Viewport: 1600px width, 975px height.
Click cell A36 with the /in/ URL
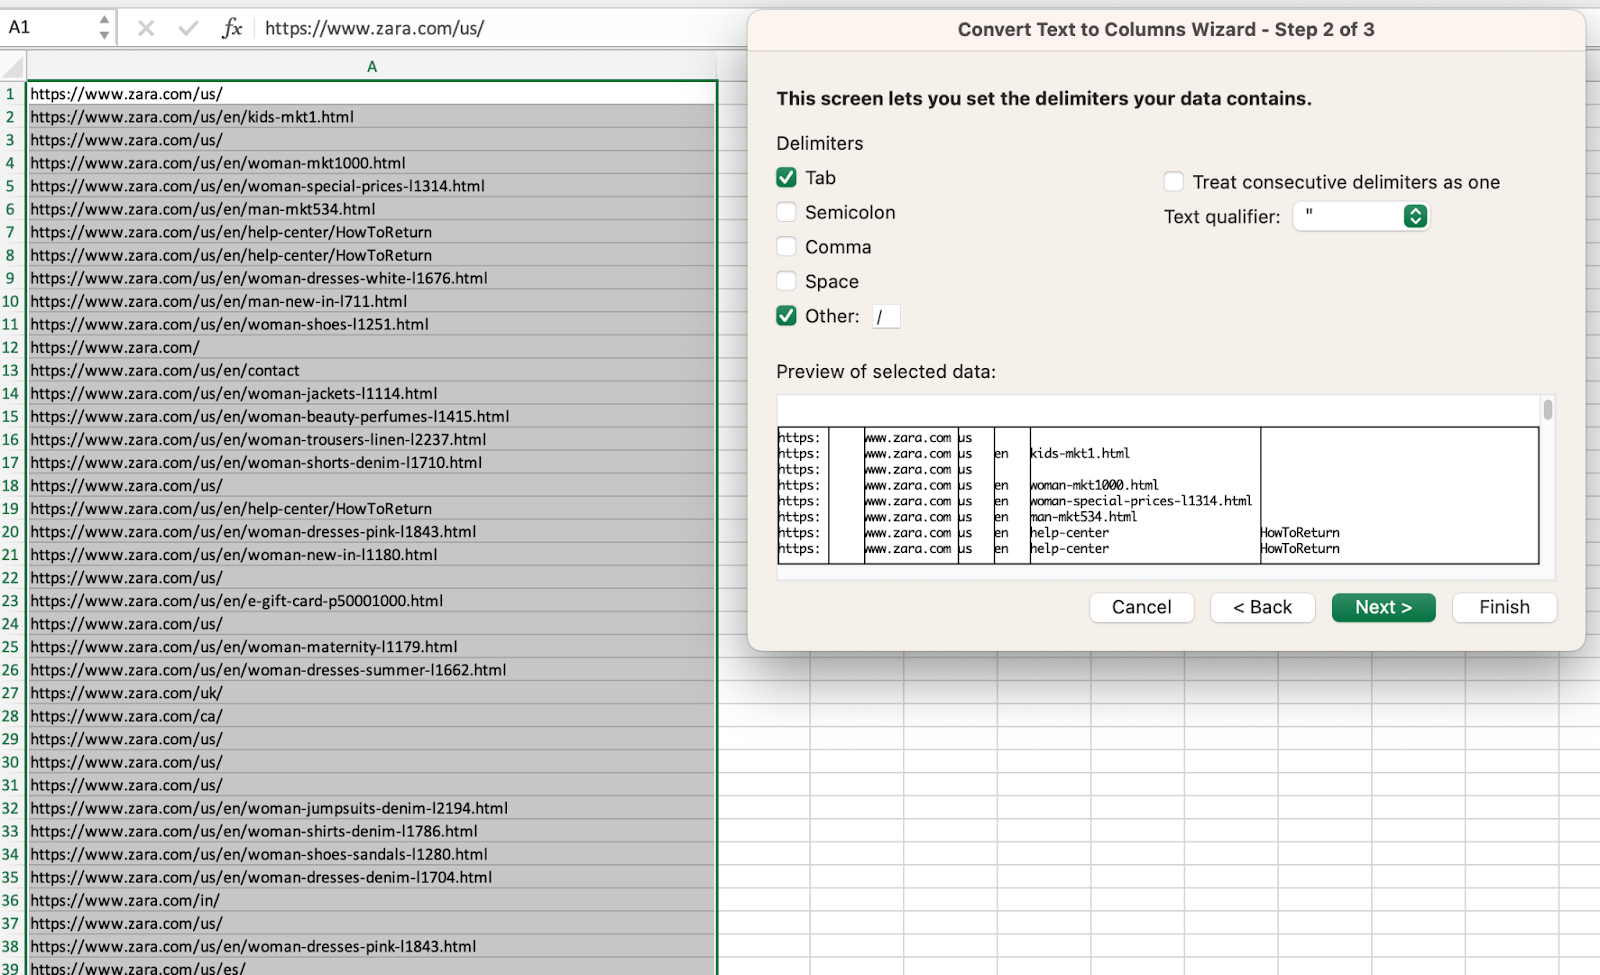[372, 900]
